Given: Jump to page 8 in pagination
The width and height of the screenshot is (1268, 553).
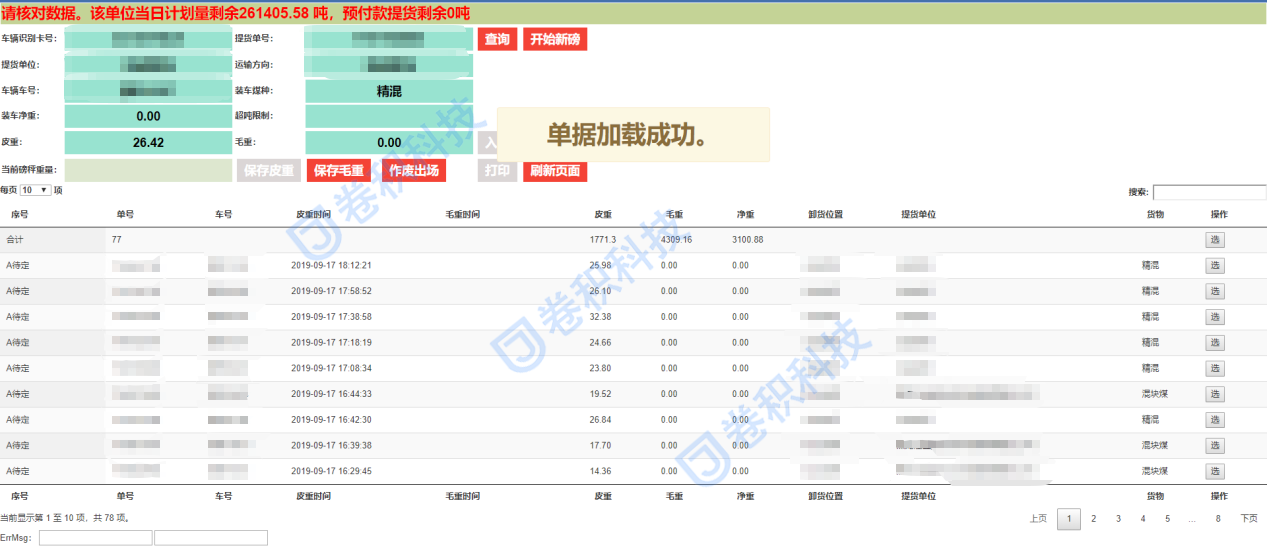Looking at the screenshot, I should click(1217, 518).
